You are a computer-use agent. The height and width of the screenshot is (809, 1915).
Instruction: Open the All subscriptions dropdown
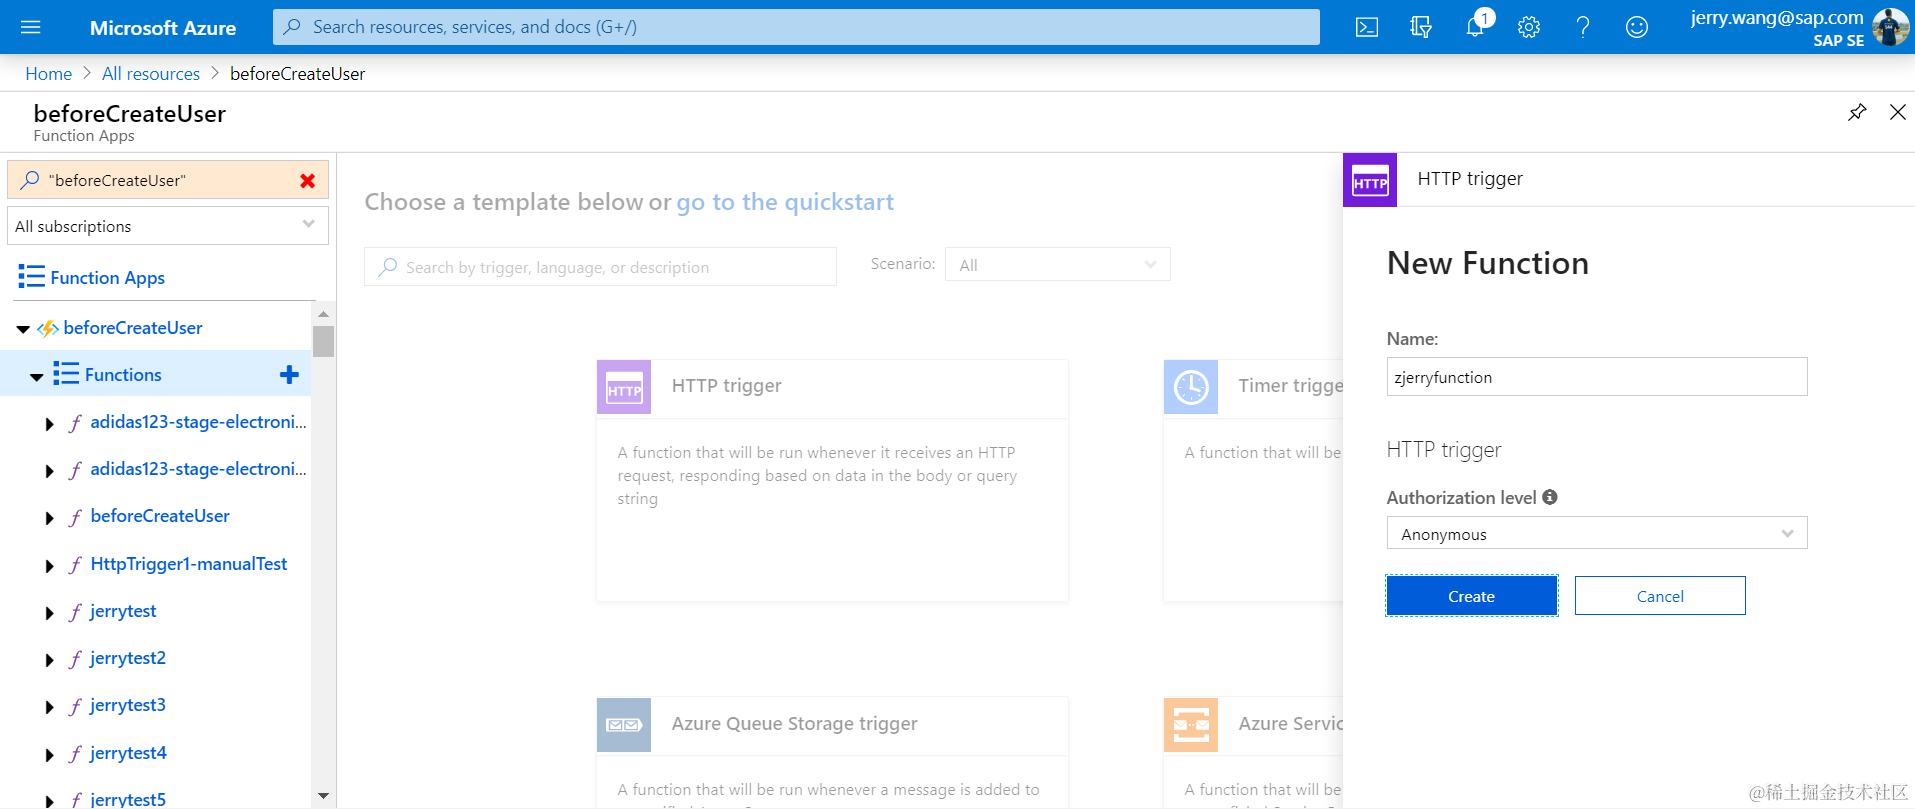pyautogui.click(x=168, y=226)
